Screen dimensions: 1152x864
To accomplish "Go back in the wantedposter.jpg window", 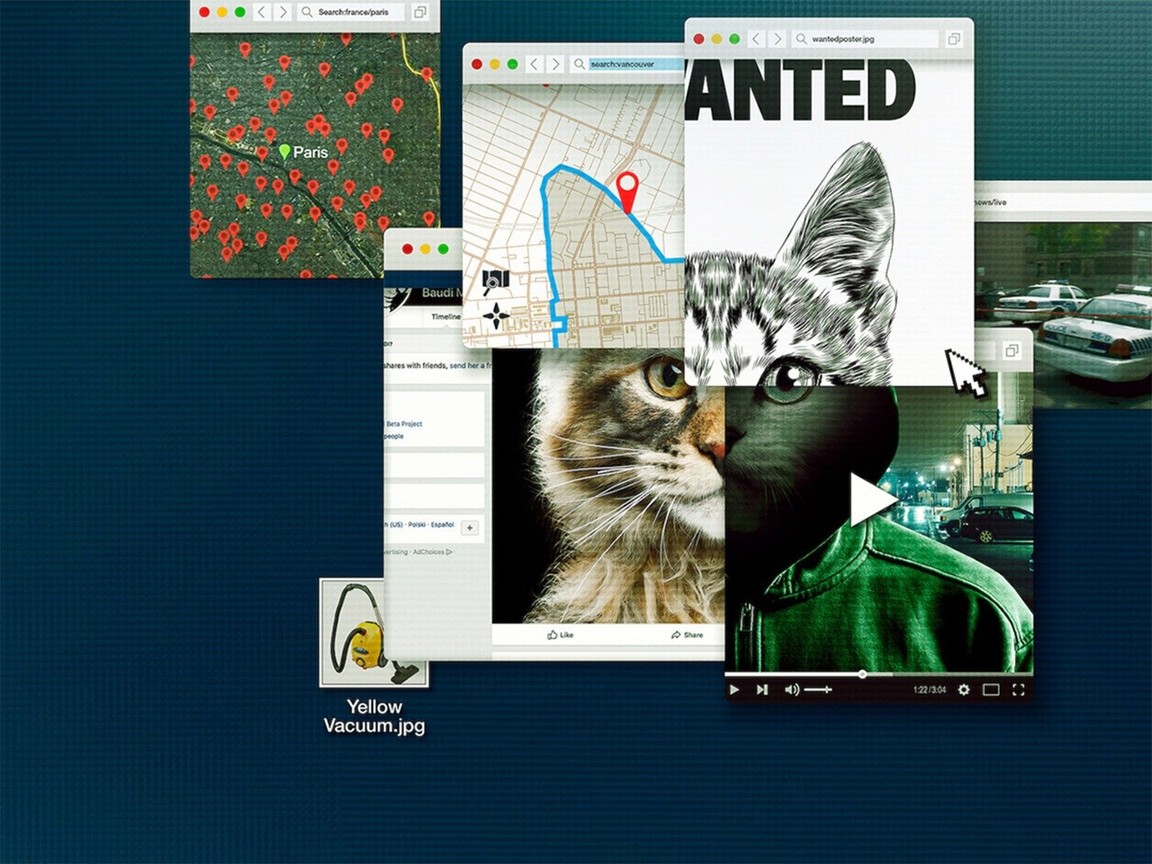I will [758, 39].
